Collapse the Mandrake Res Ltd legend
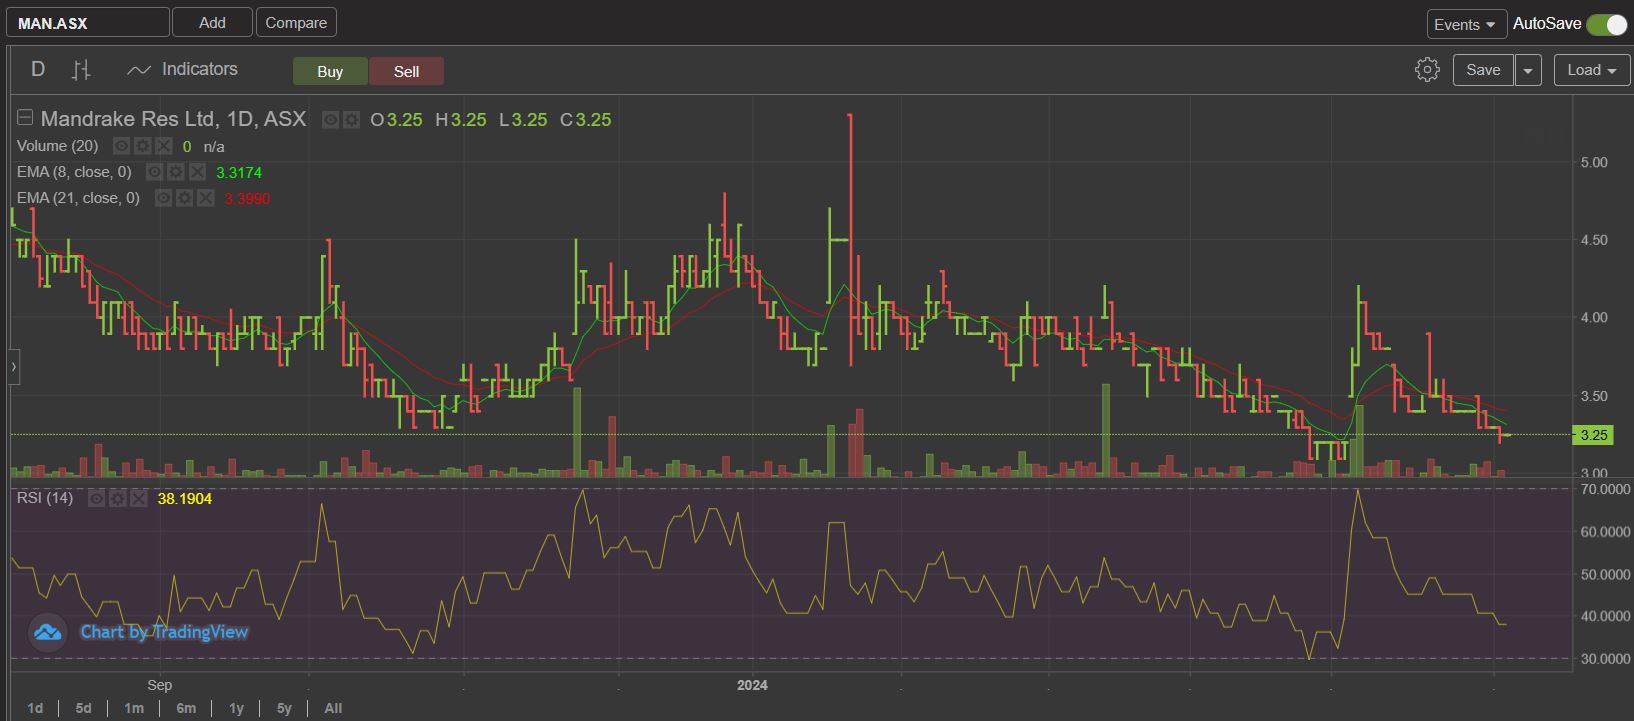 [25, 118]
